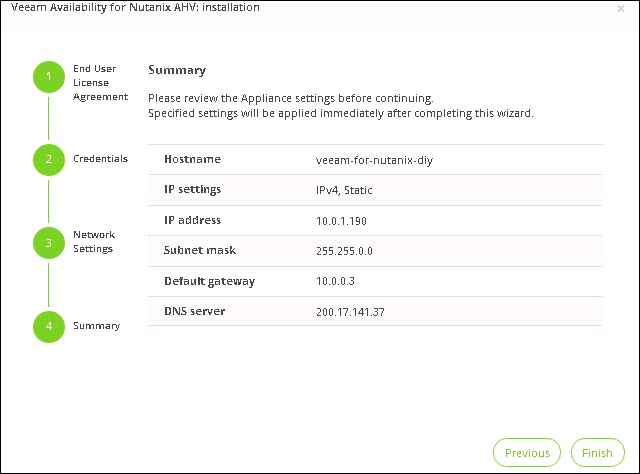Click the DNS server row label
Screen dimensions: 640x474
coord(194,312)
